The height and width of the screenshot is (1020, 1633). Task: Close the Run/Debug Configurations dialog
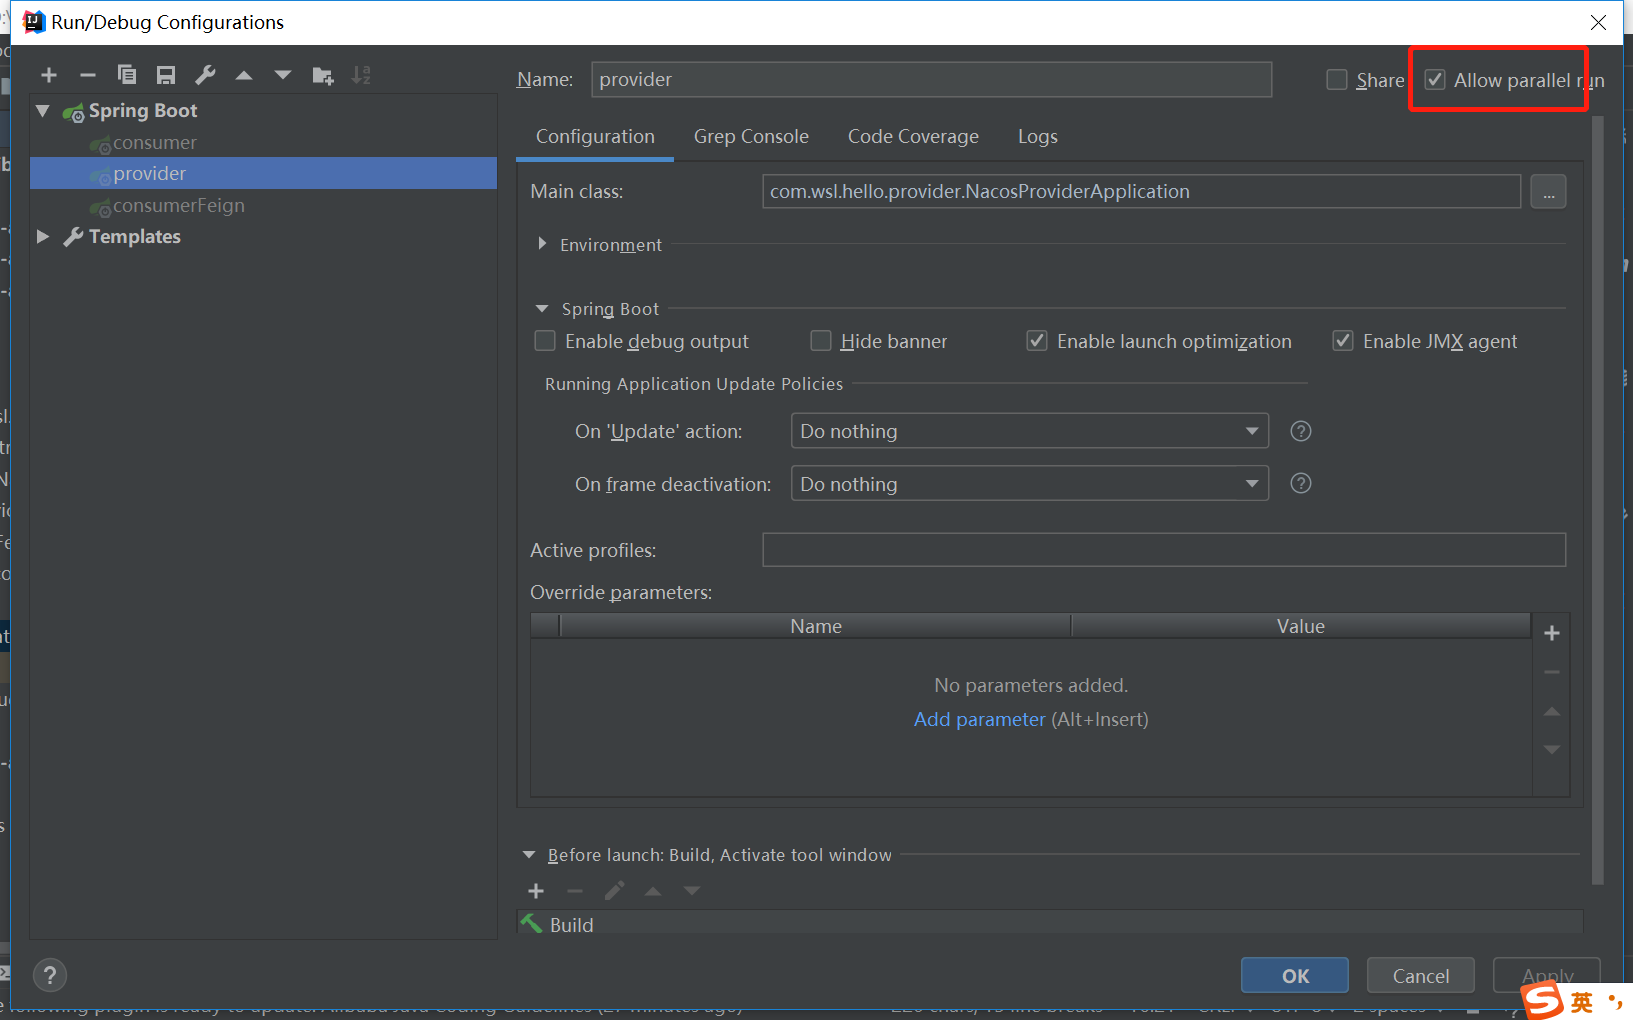(x=1599, y=22)
